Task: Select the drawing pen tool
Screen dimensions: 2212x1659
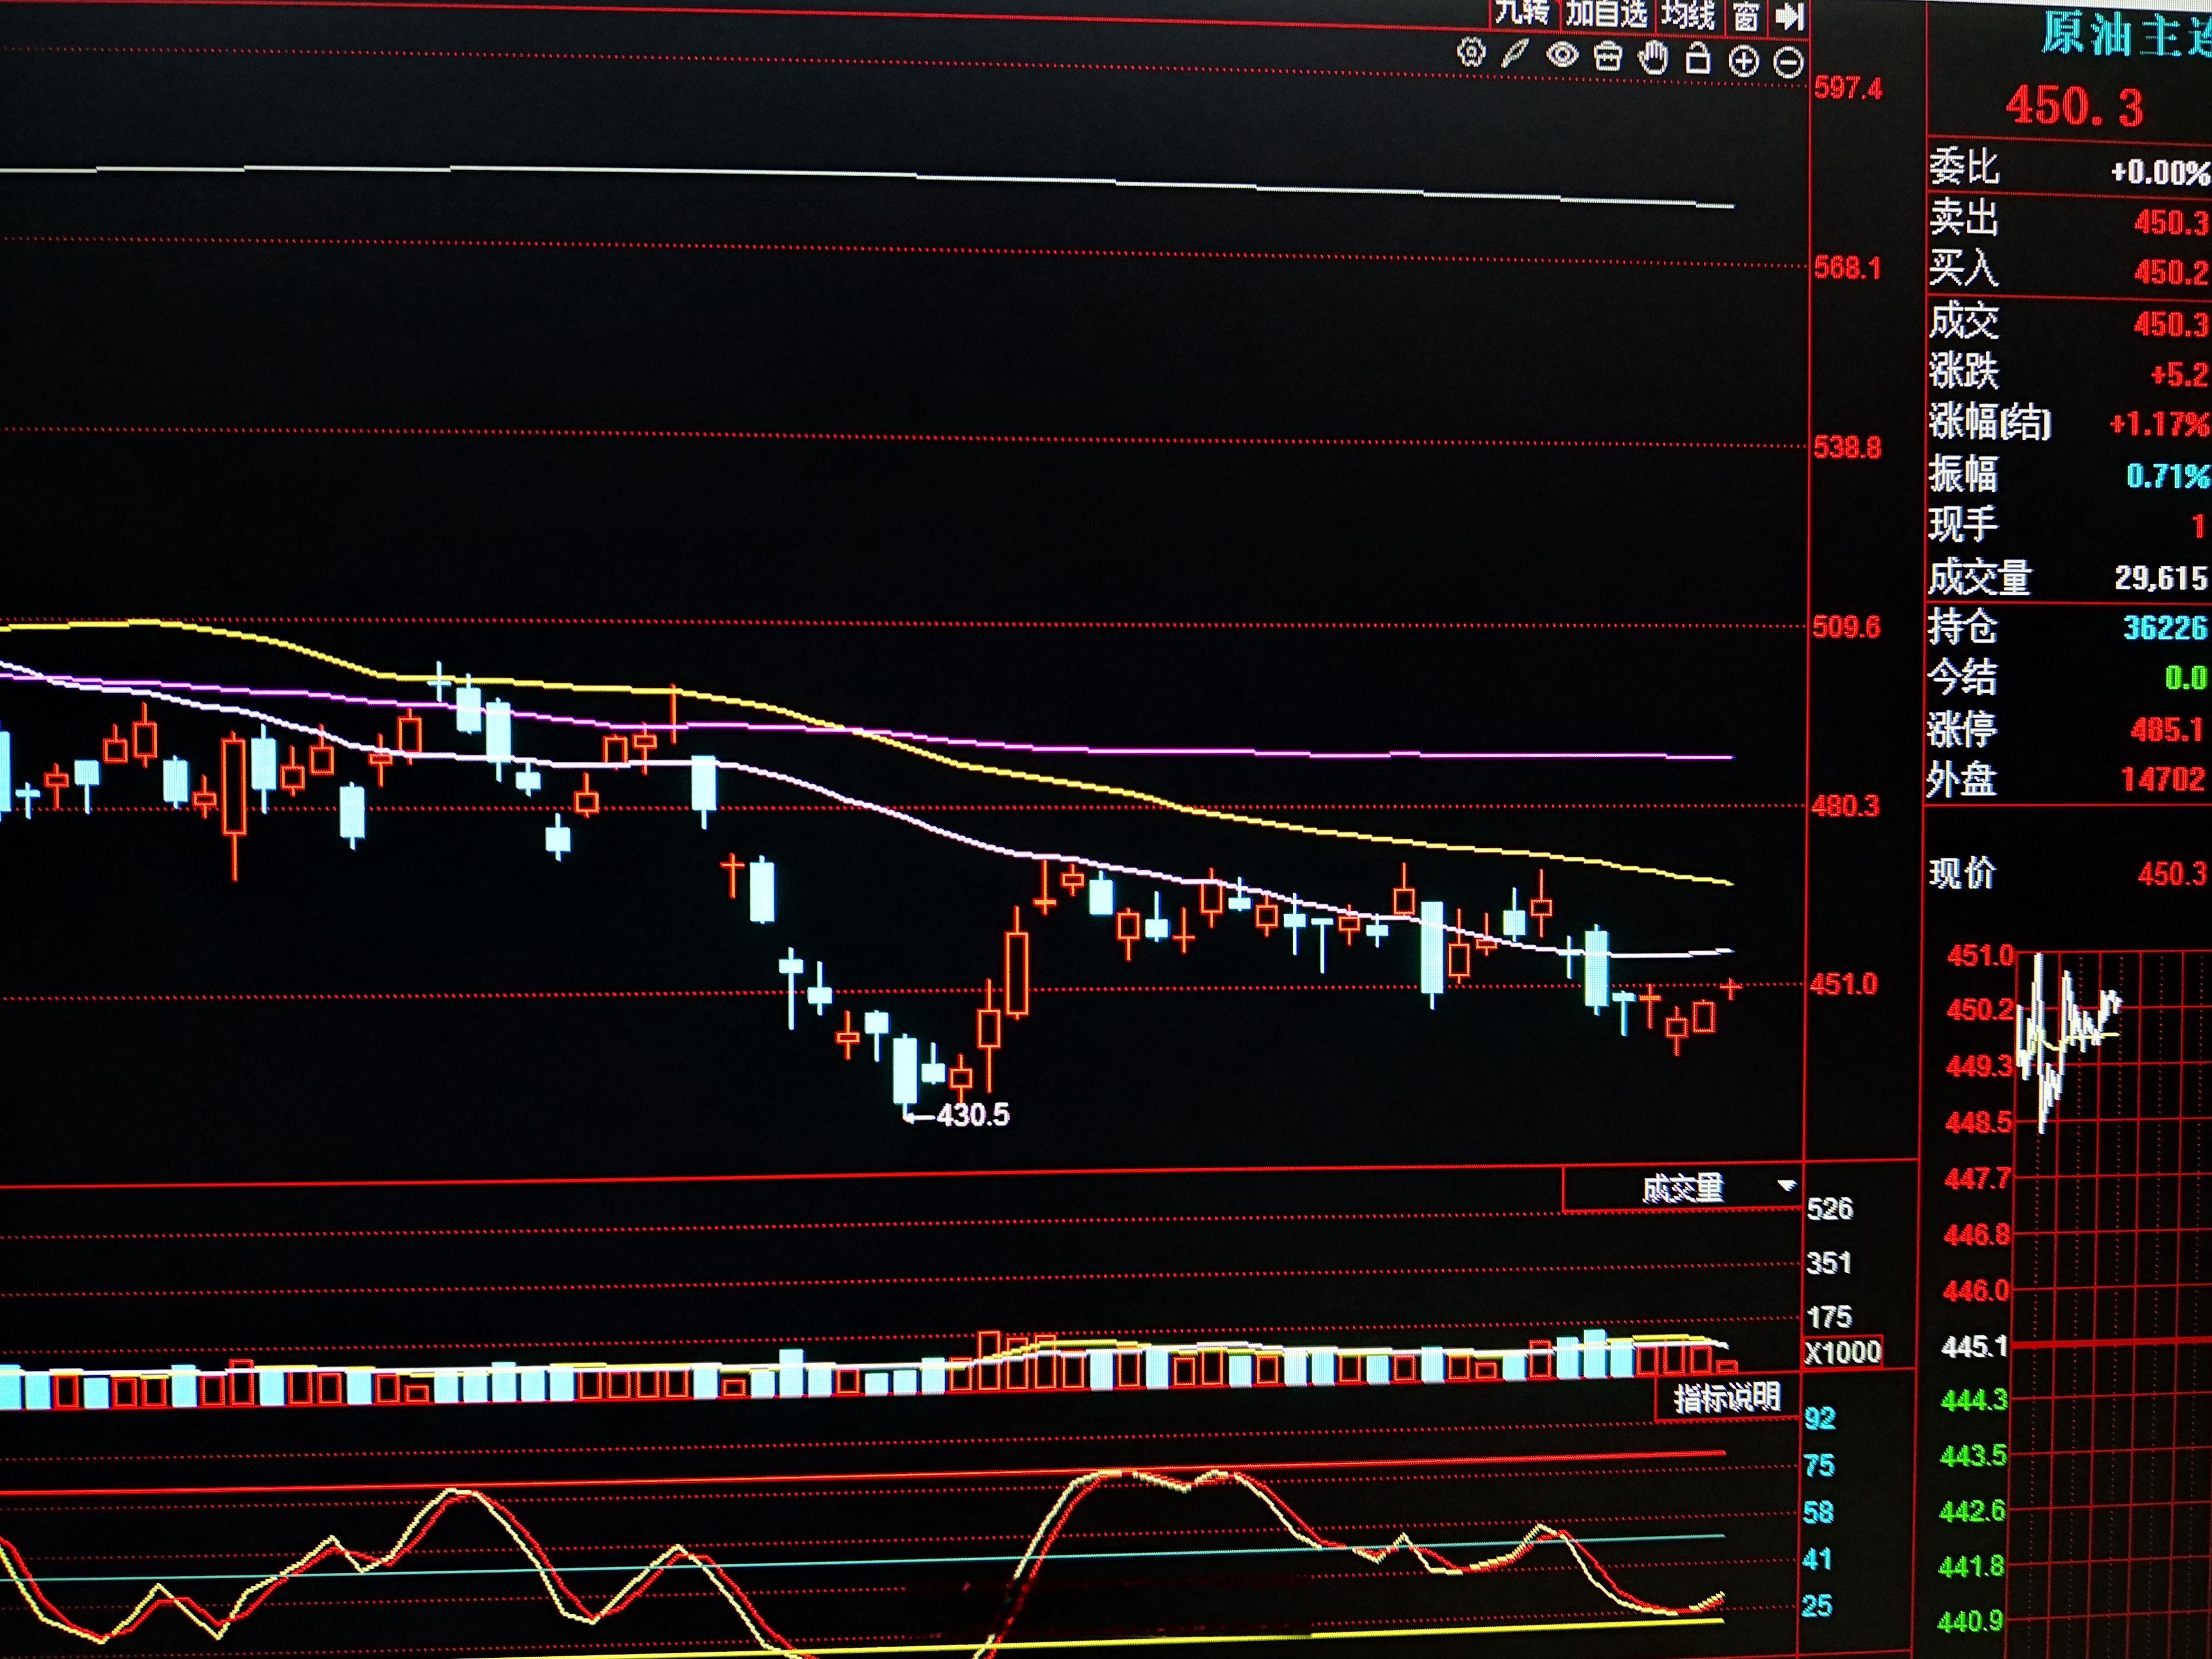Action: click(1515, 54)
